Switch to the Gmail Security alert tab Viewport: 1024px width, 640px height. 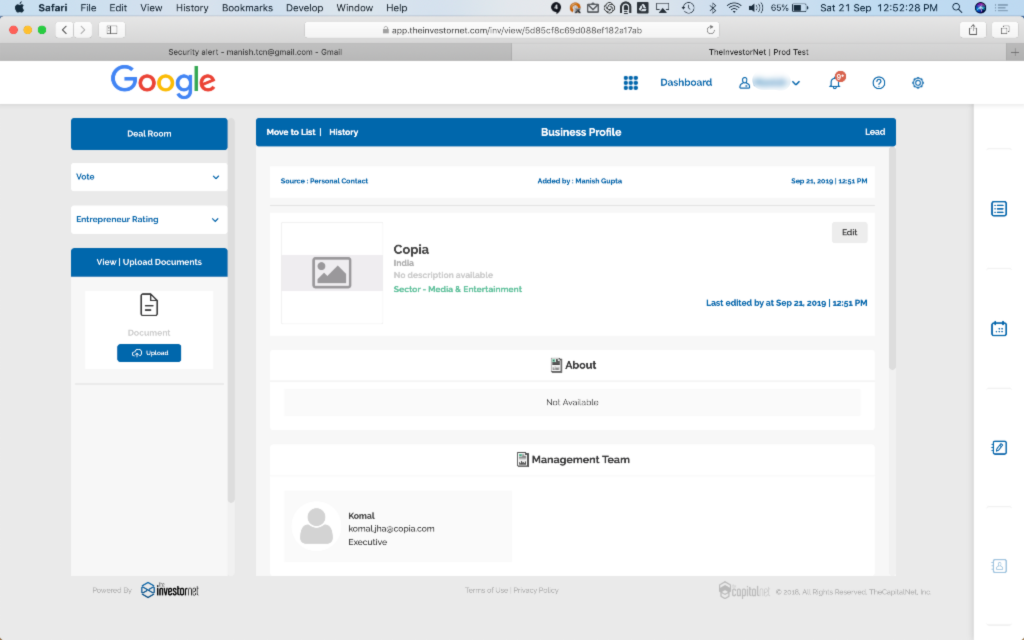[x=255, y=52]
